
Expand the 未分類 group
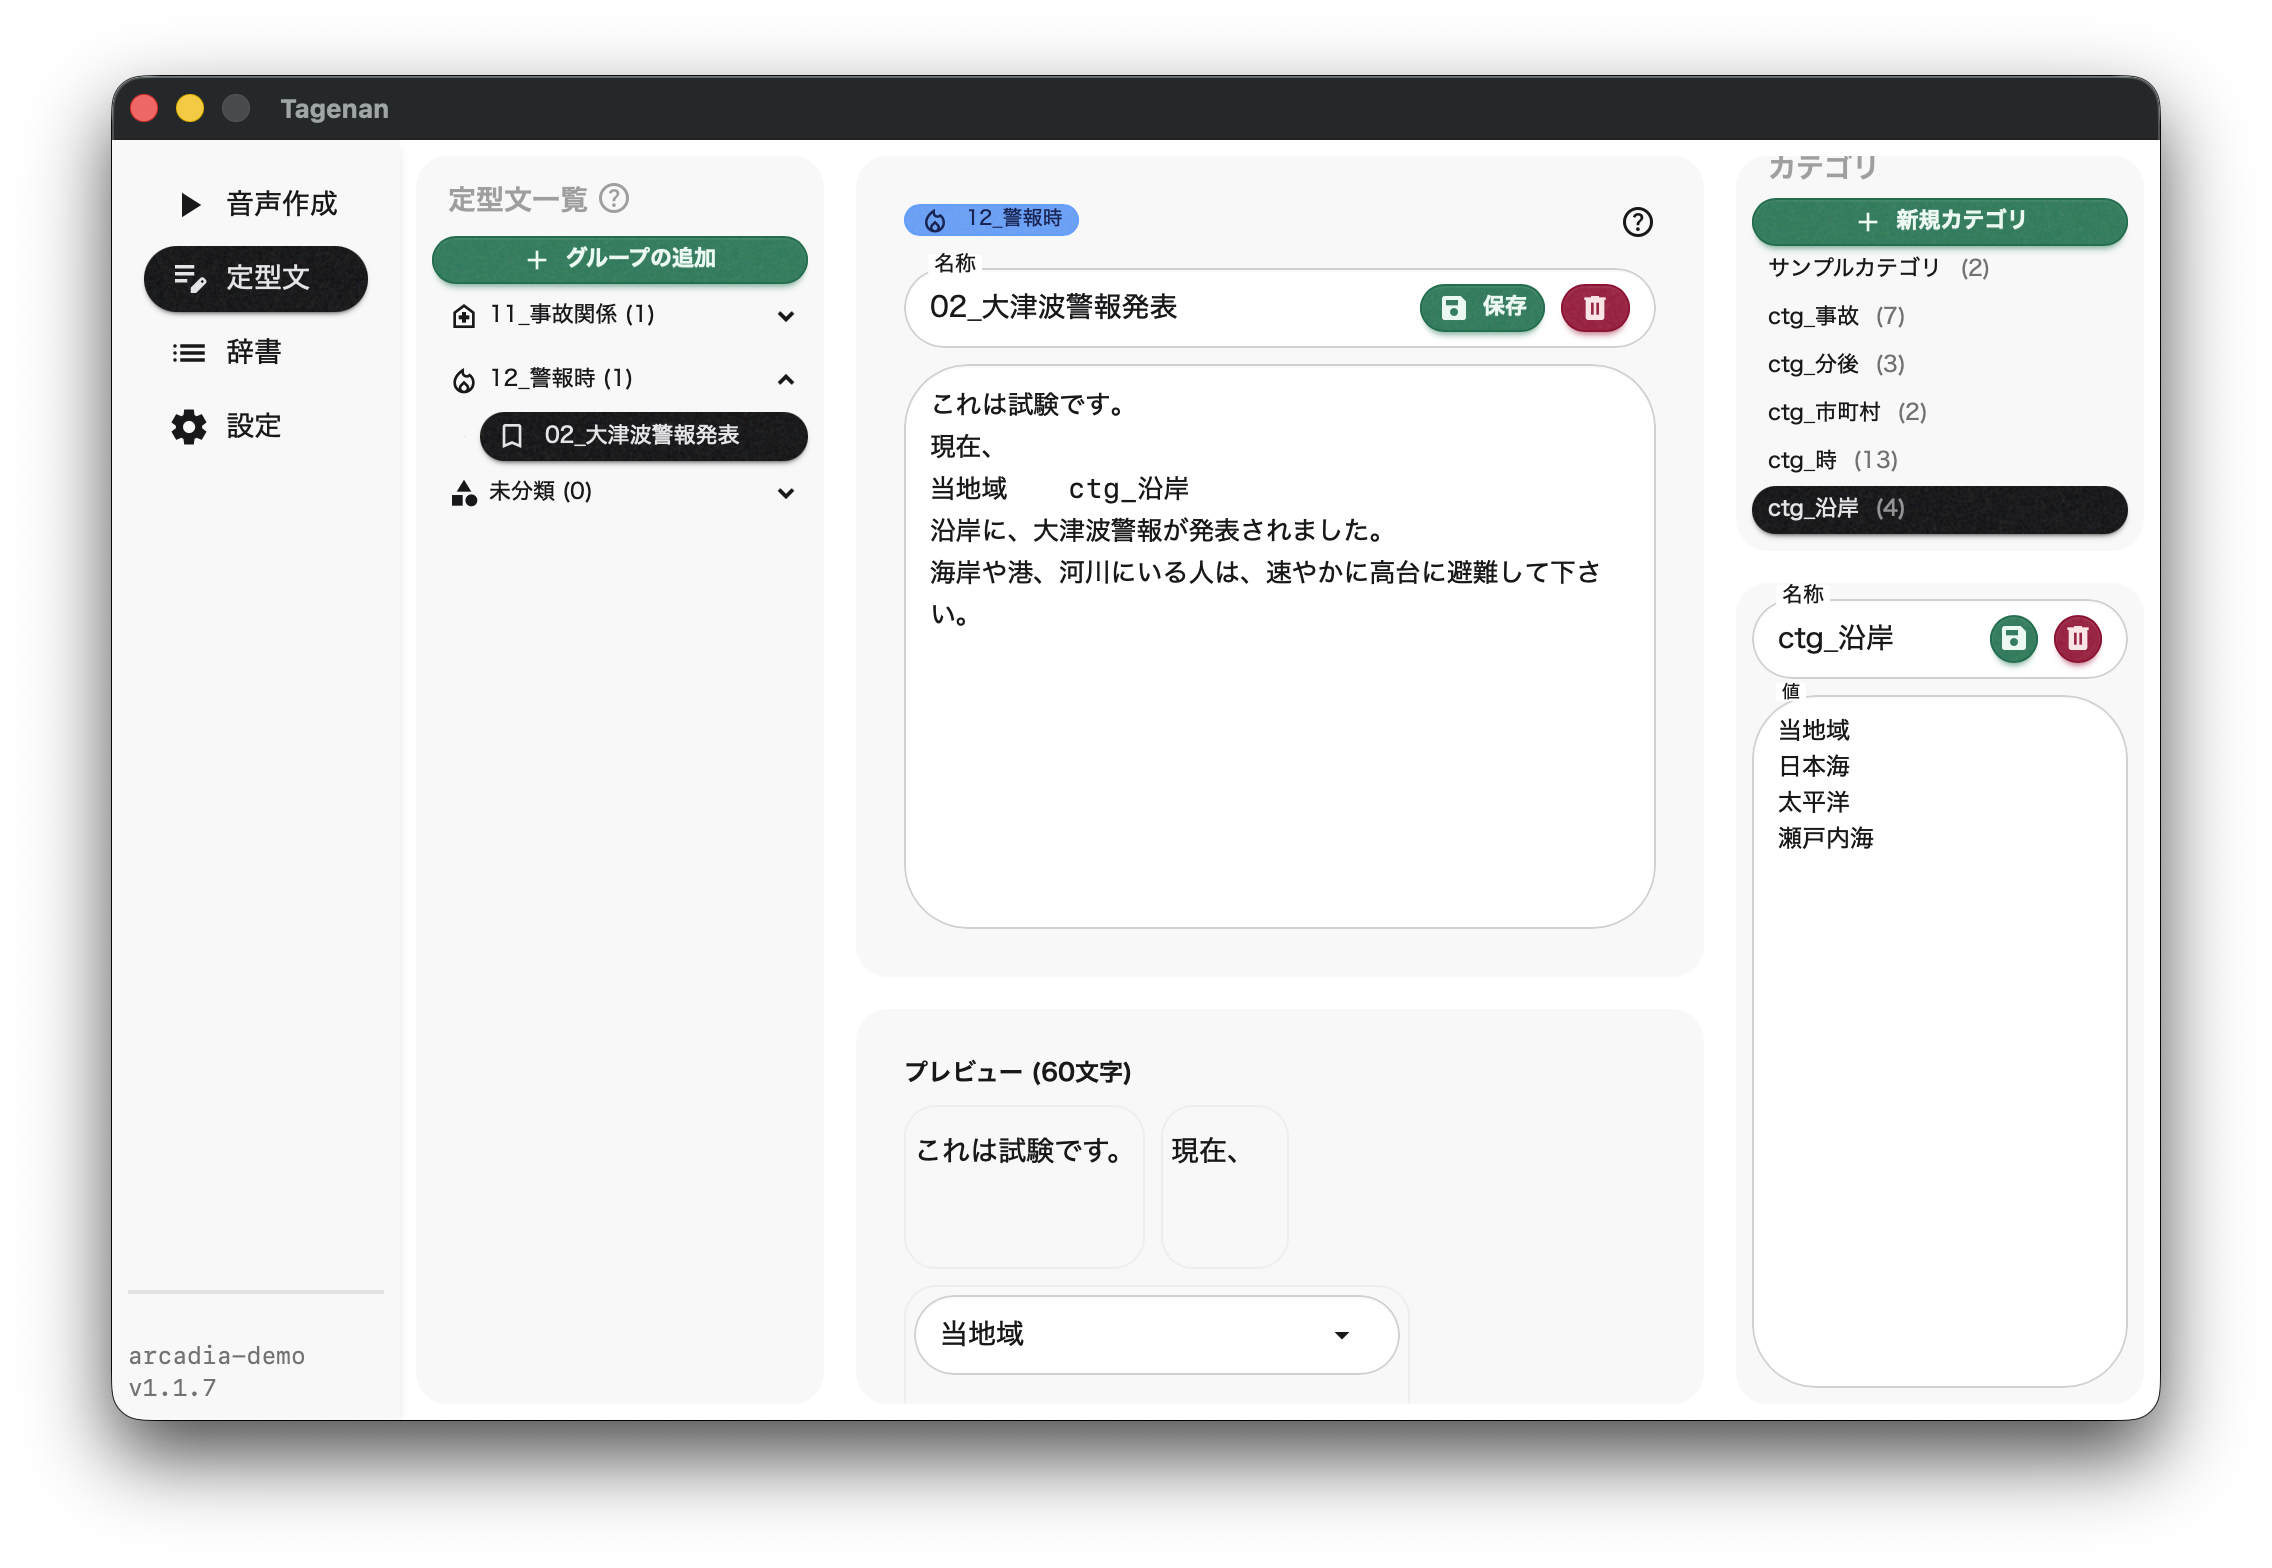(x=786, y=493)
